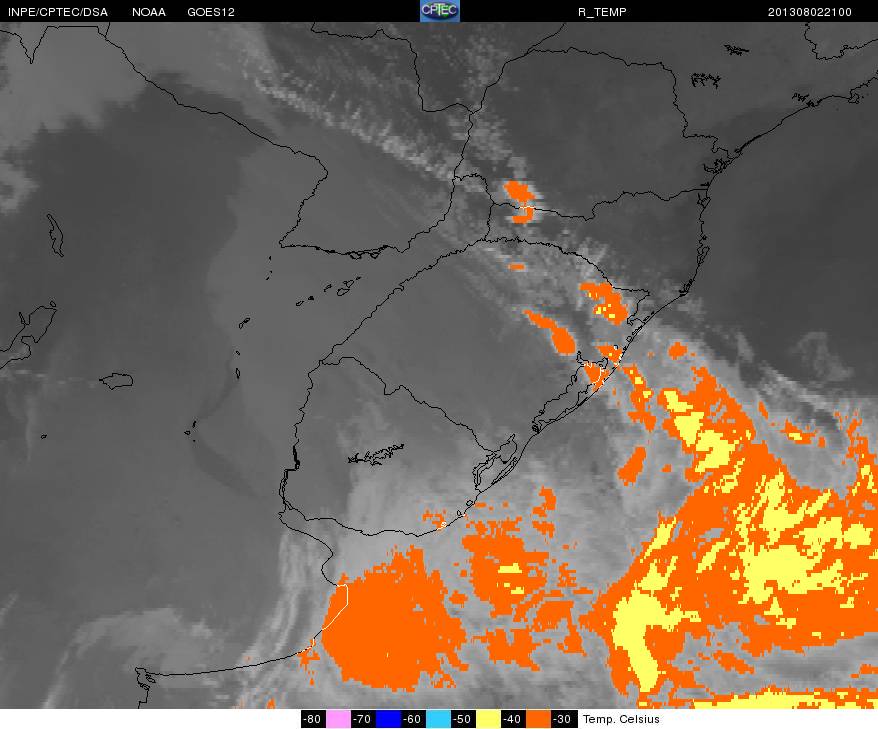This screenshot has height=729, width=878.
Task: Click the yellow legend color swatch
Action: [488, 719]
